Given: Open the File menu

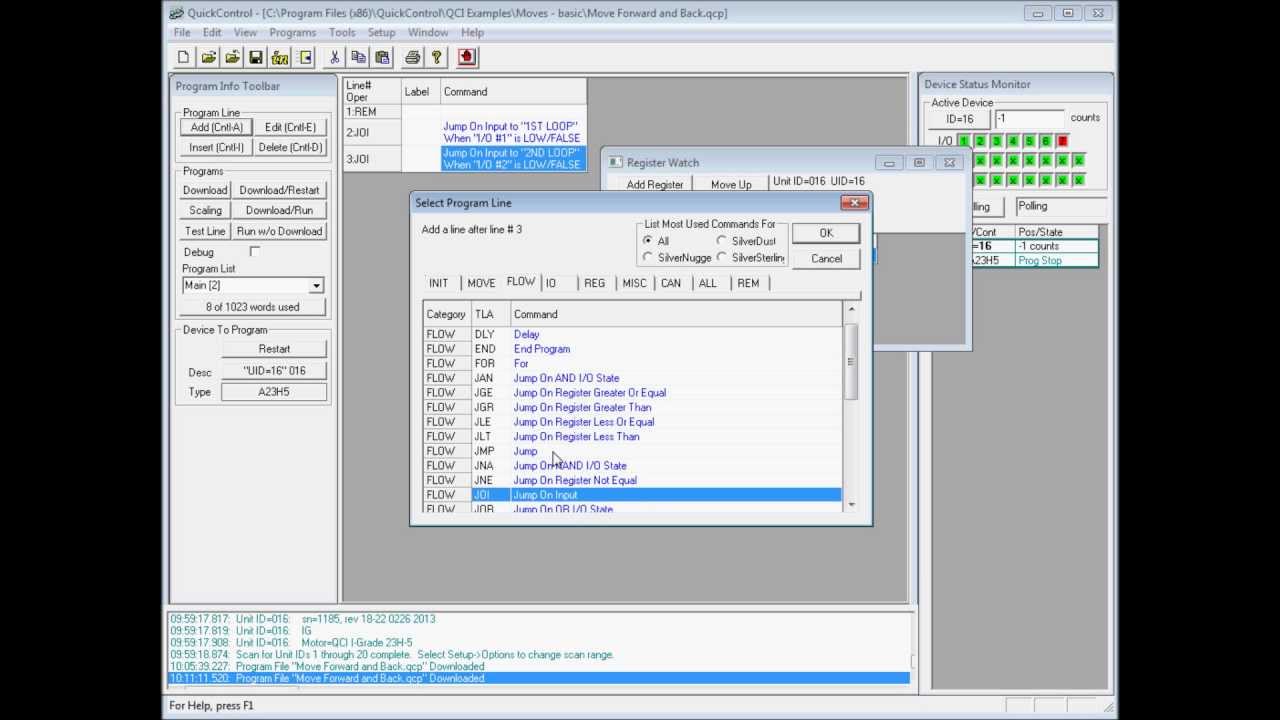Looking at the screenshot, I should pyautogui.click(x=182, y=33).
